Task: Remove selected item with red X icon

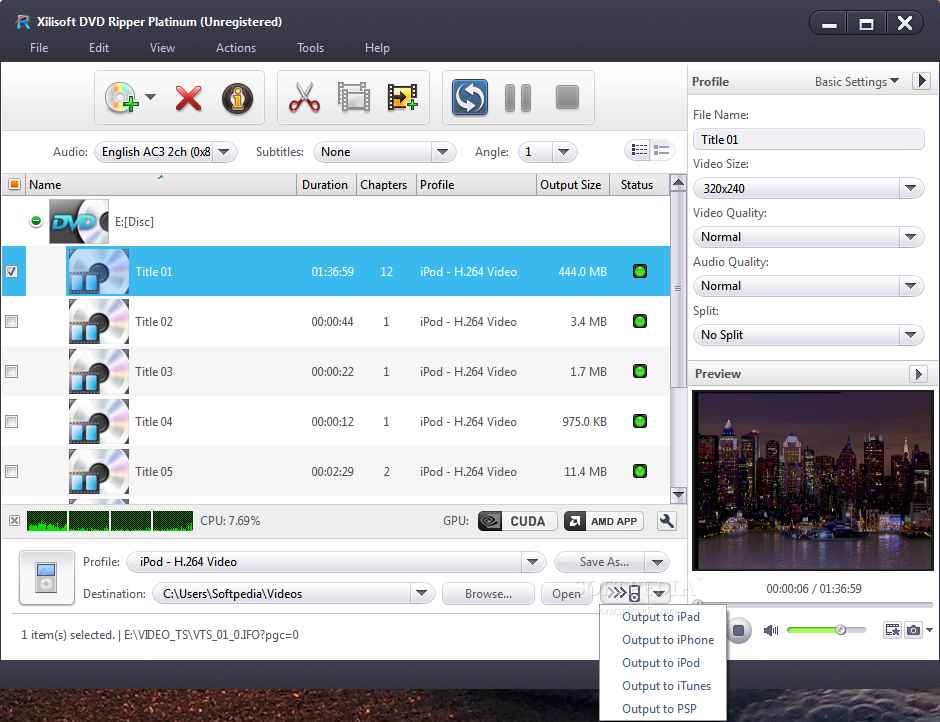Action: pyautogui.click(x=188, y=98)
